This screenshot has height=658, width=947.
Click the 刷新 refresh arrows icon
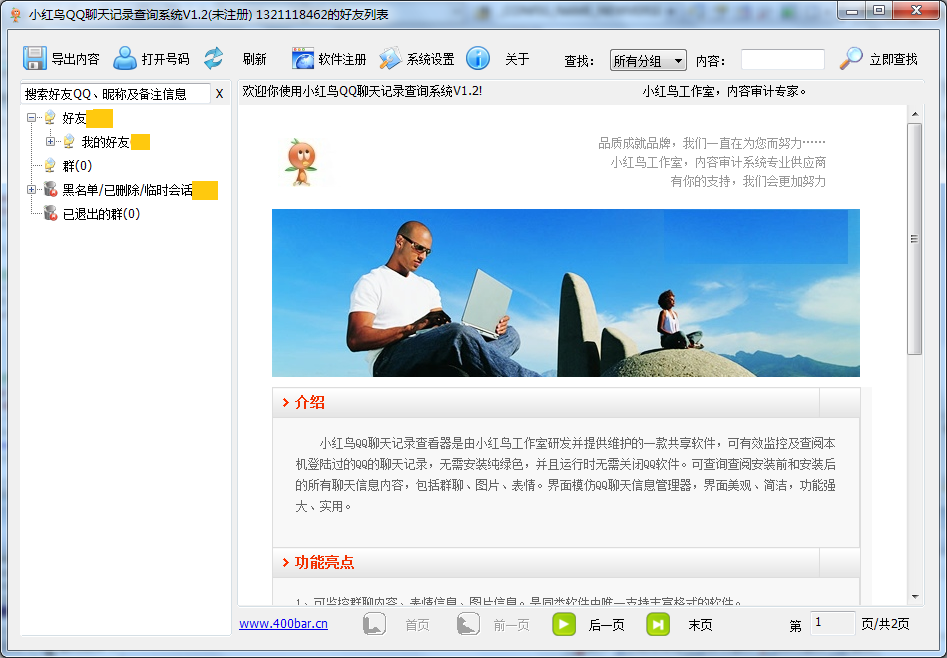coord(214,59)
